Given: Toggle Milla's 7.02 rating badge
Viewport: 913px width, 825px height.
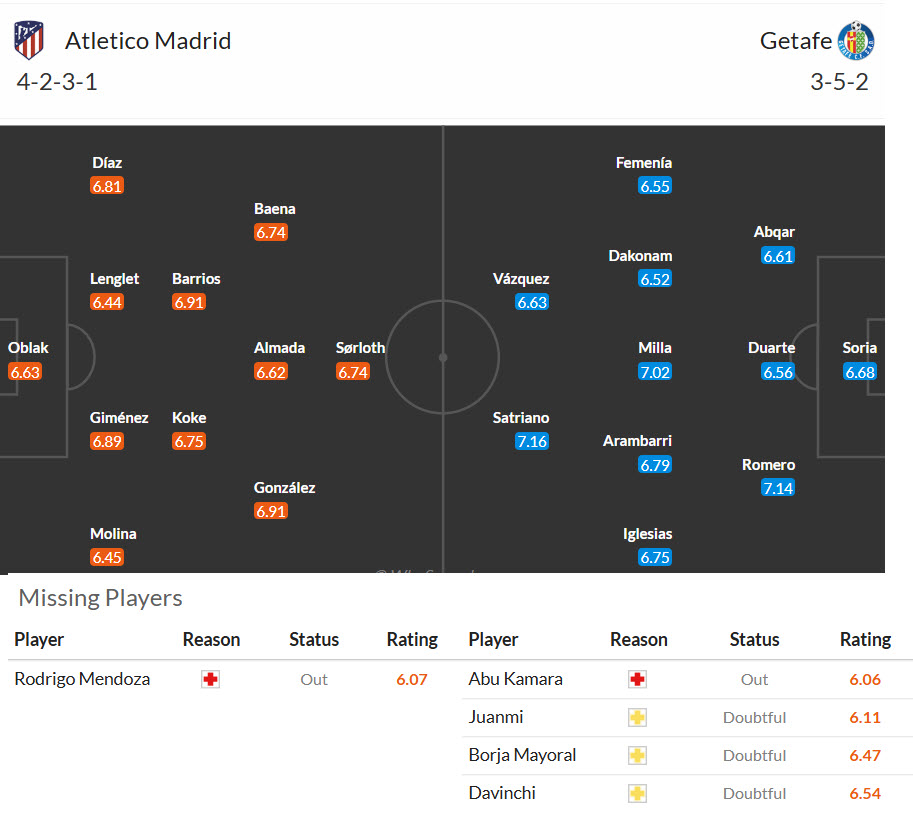Looking at the screenshot, I should 654,371.
